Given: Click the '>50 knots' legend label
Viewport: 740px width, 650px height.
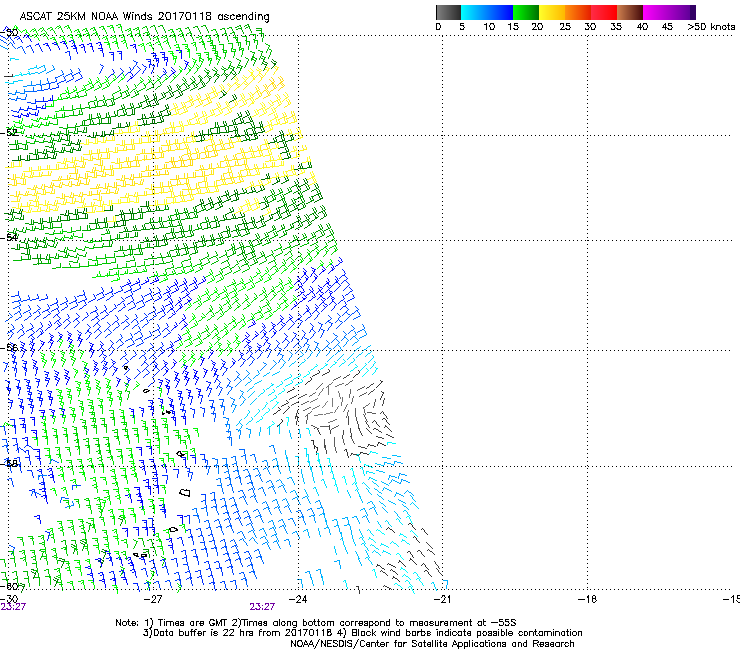Looking at the screenshot, I should pos(711,27).
